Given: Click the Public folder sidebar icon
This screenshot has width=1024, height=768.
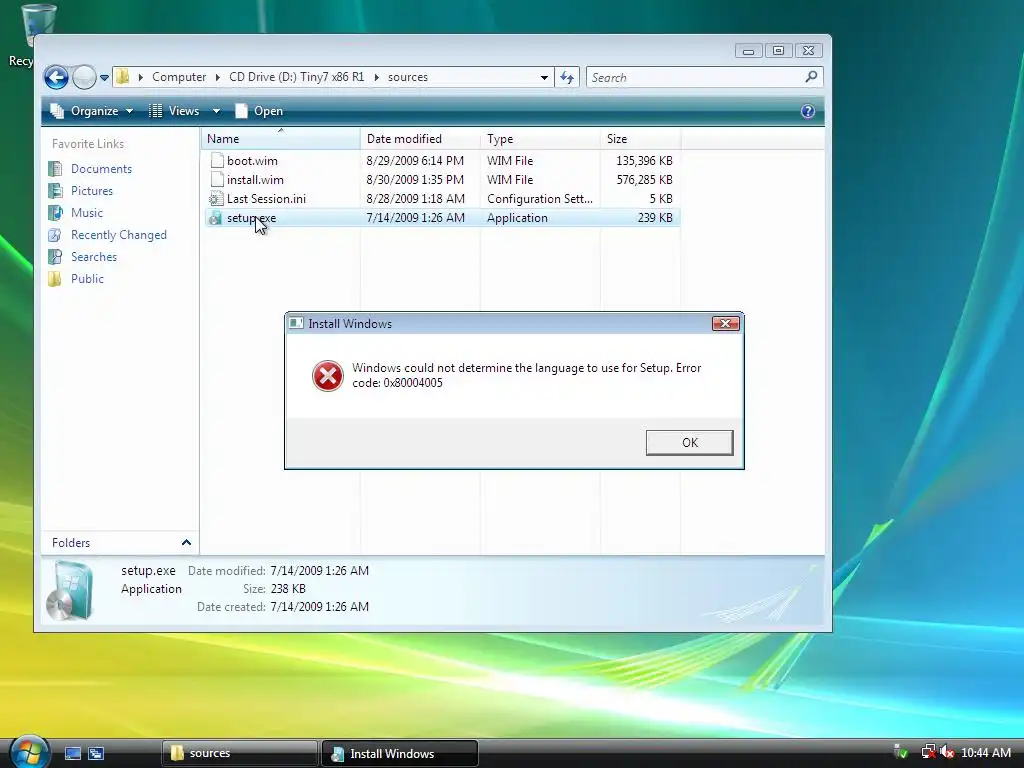Looking at the screenshot, I should (55, 279).
